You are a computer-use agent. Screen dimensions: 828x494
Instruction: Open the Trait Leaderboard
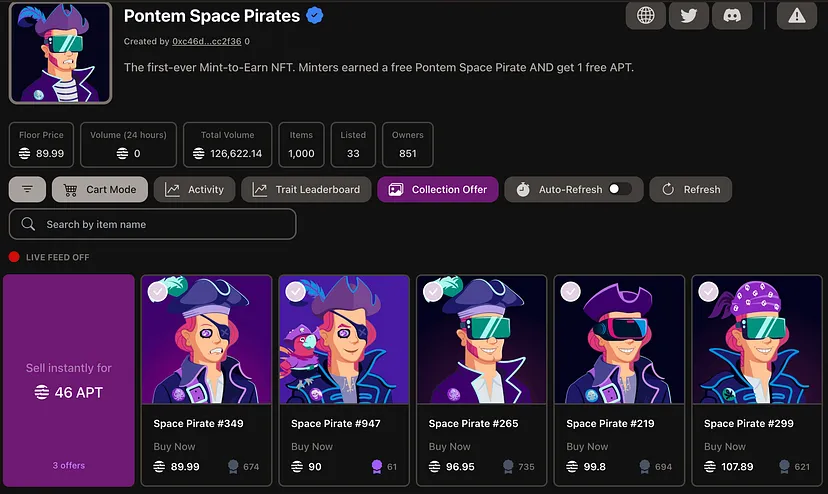[306, 189]
